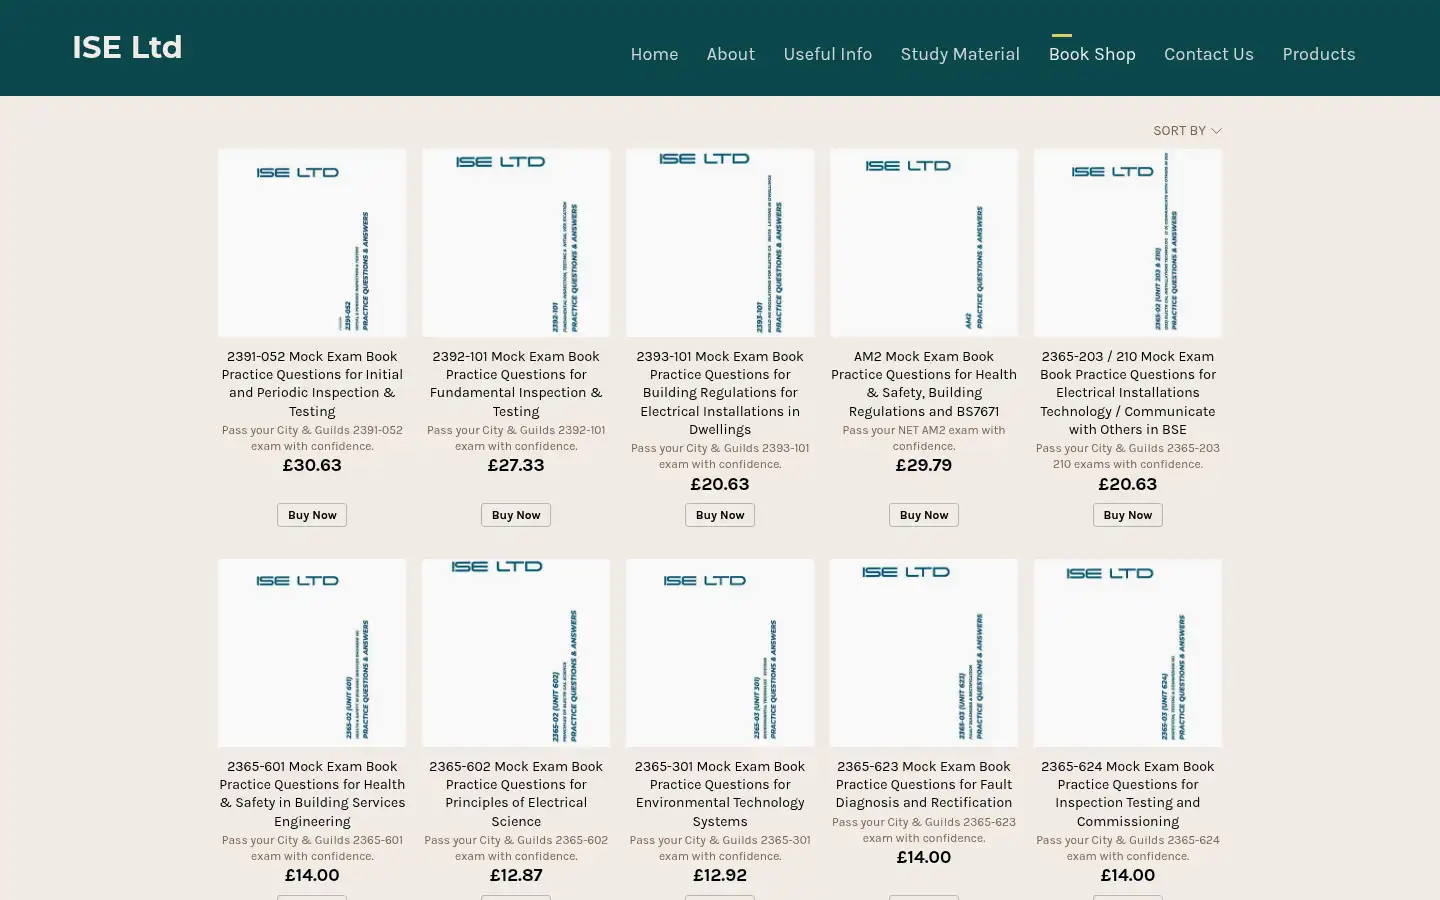This screenshot has height=900, width=1440.
Task: Buy Now the 2392-101 Mock Exam Book
Action: [x=516, y=515]
